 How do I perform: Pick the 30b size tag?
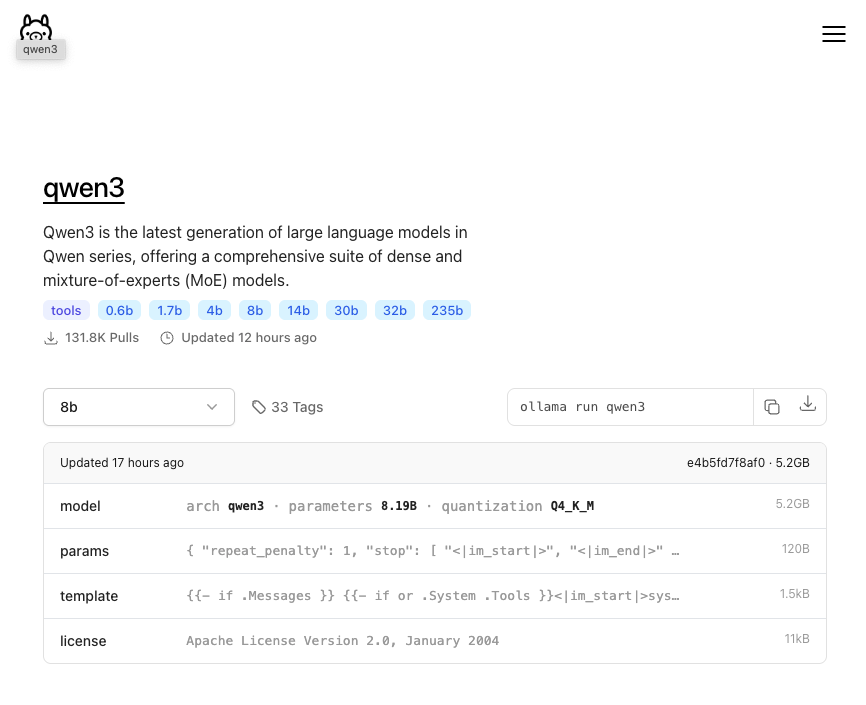(346, 311)
